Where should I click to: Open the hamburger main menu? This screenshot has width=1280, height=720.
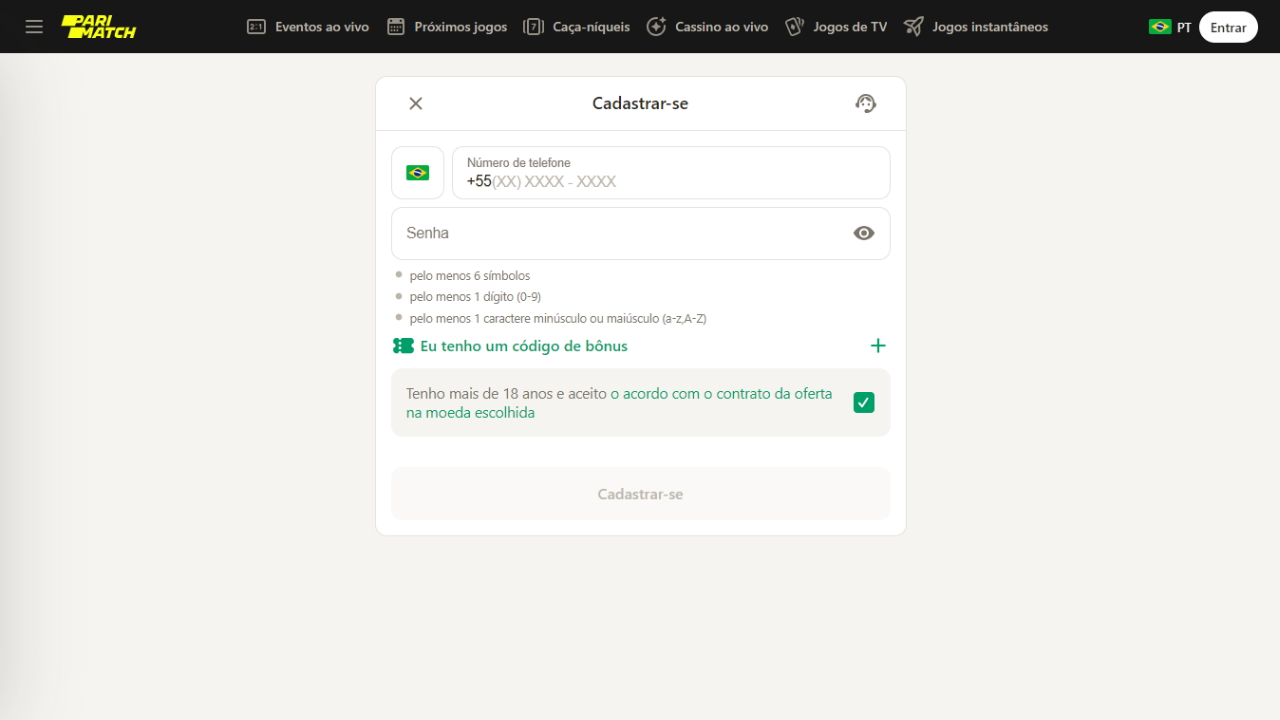click(34, 27)
